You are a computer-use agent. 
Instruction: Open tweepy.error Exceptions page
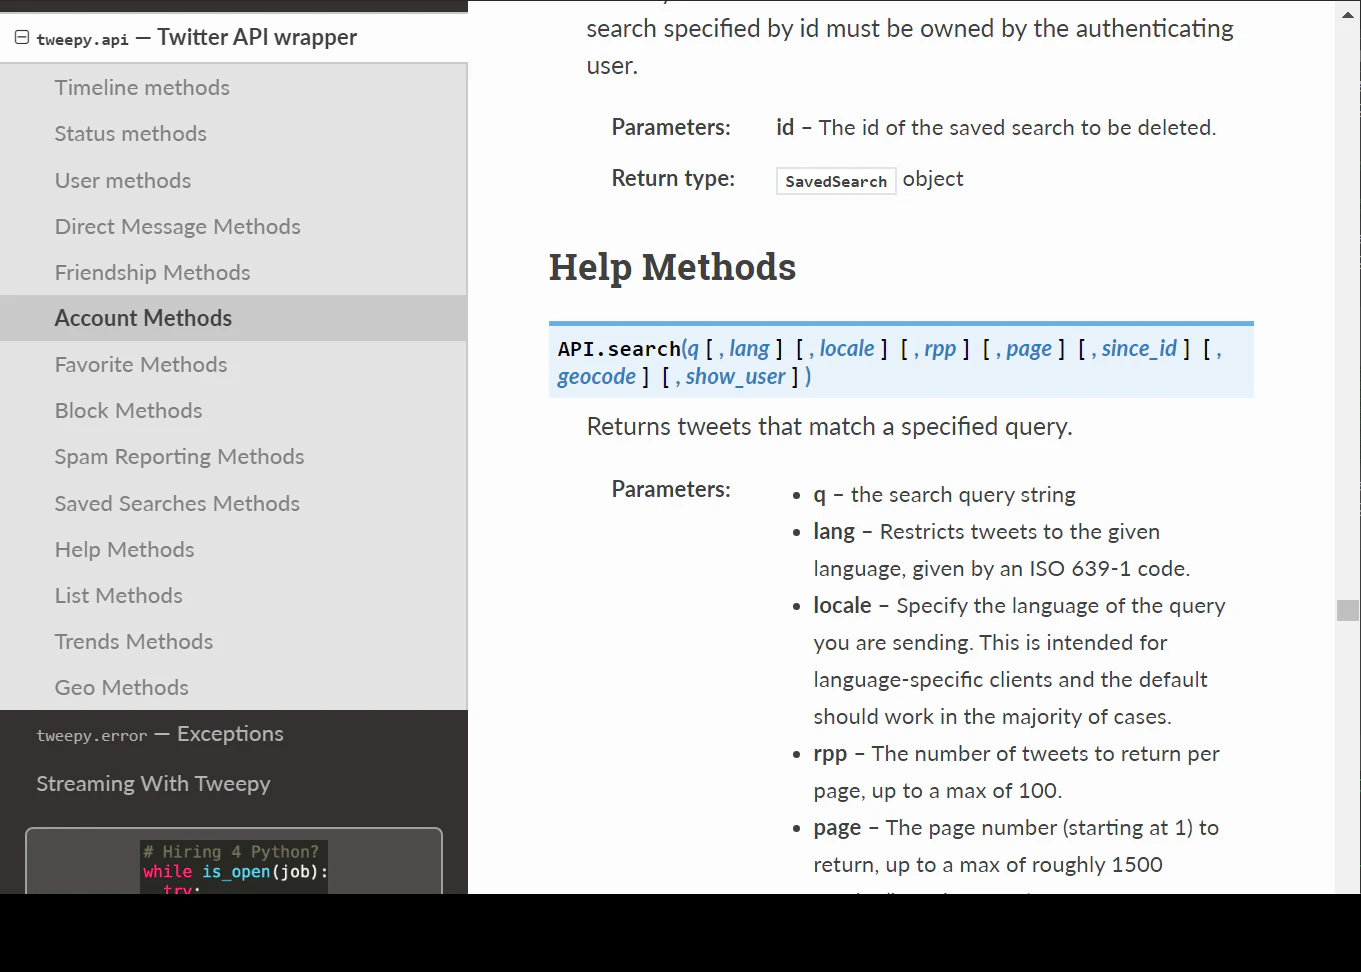coord(160,735)
